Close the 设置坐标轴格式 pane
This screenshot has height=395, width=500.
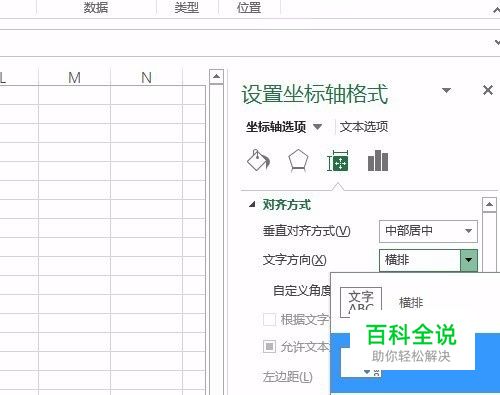click(x=488, y=90)
